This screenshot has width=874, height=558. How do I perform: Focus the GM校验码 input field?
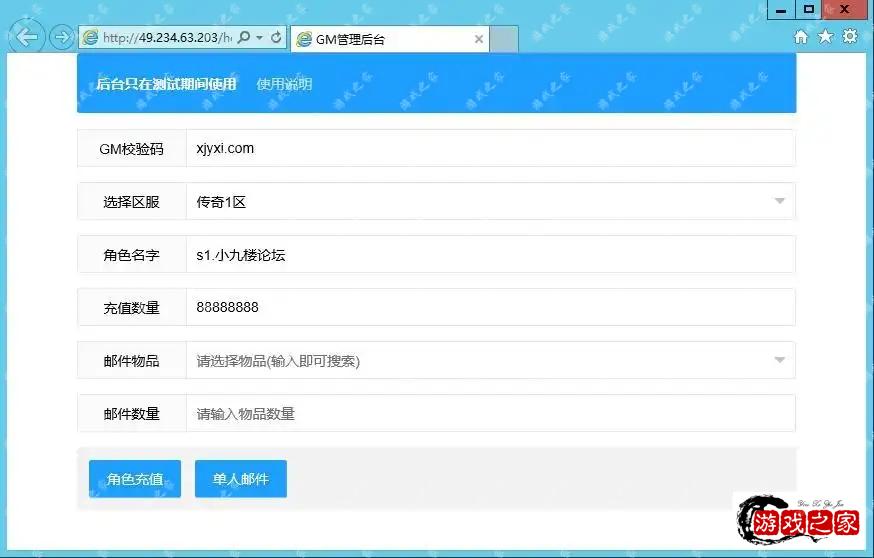(x=491, y=148)
